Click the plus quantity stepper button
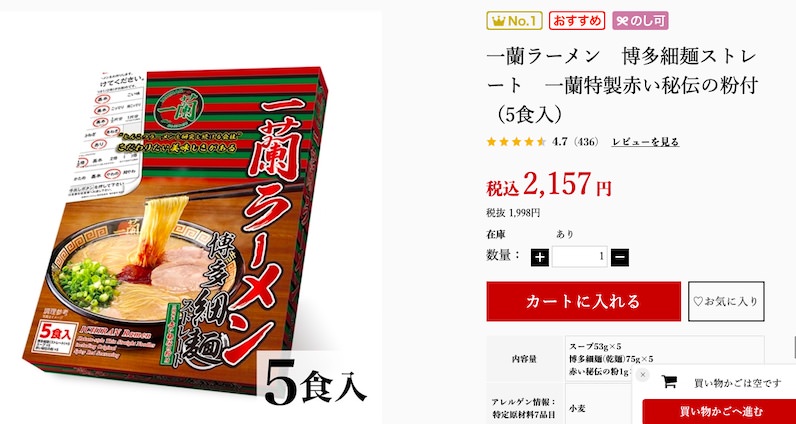796x424 pixels. coord(540,257)
